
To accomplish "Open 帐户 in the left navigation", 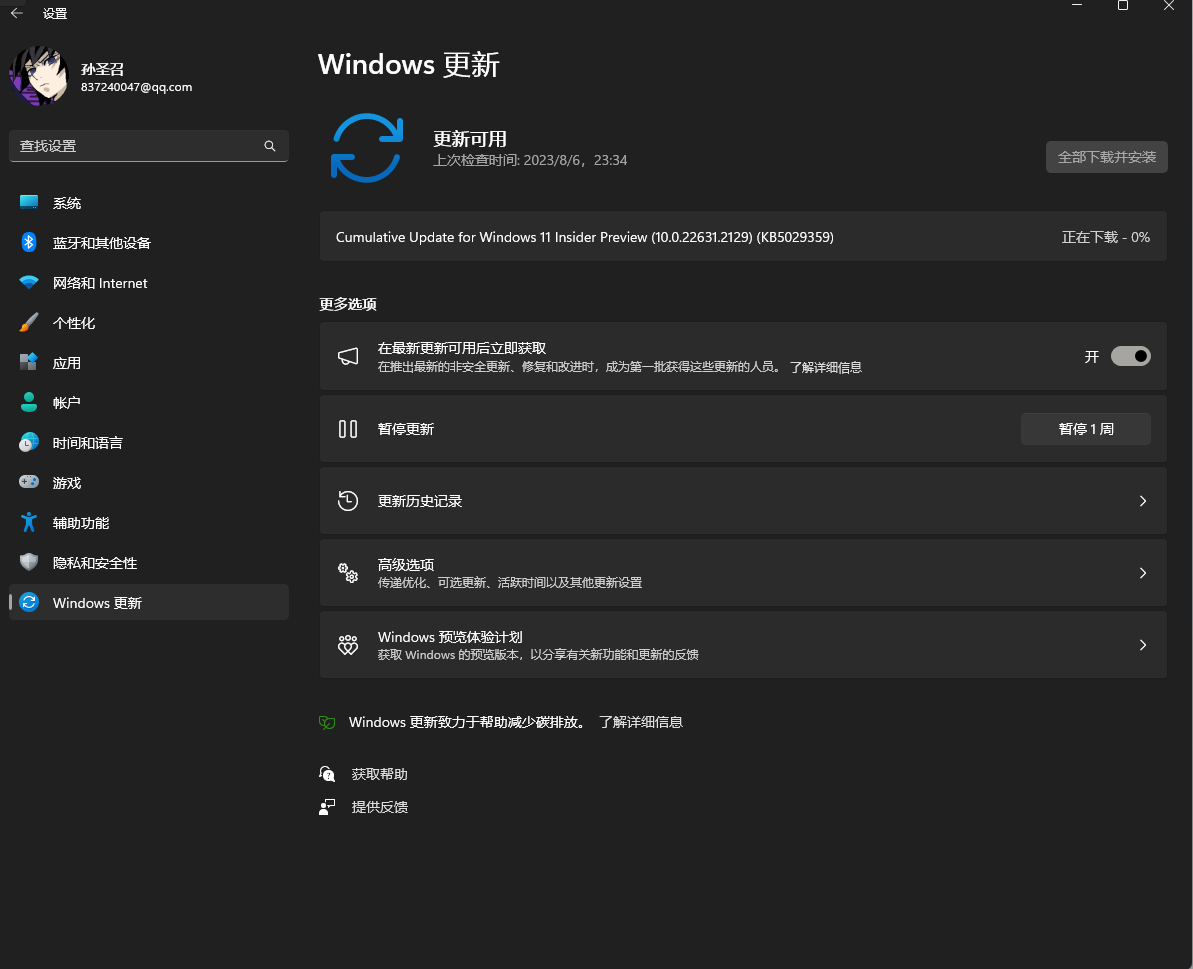I will click(x=67, y=402).
